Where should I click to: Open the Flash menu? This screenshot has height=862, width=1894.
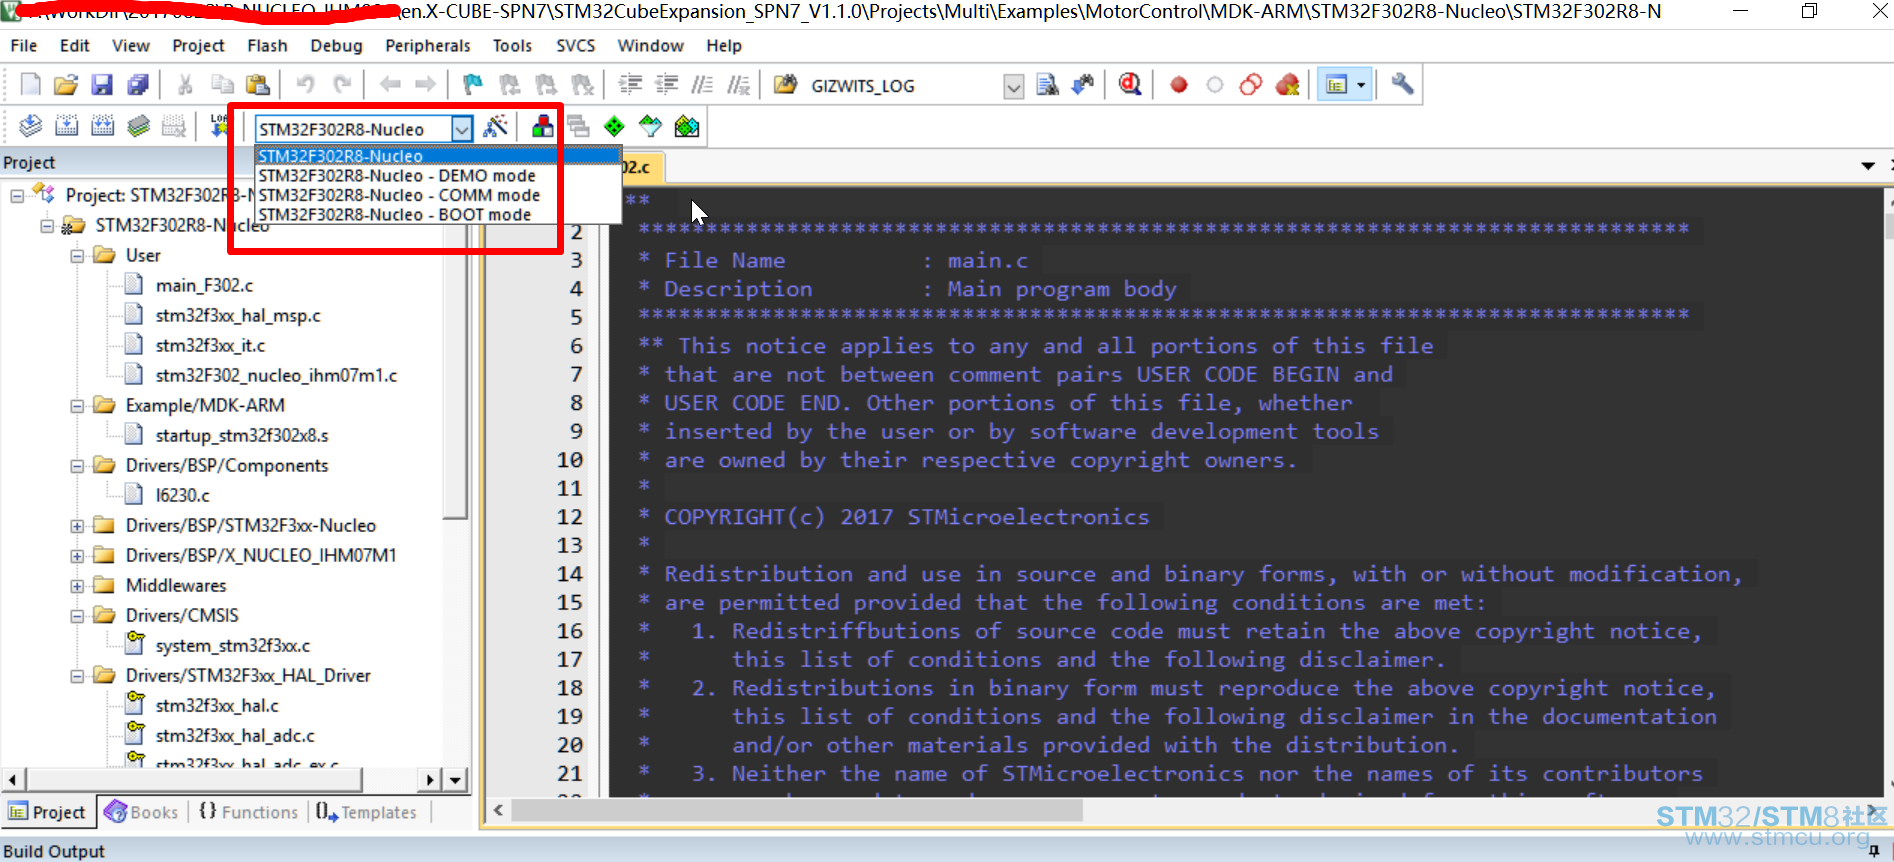(x=267, y=46)
